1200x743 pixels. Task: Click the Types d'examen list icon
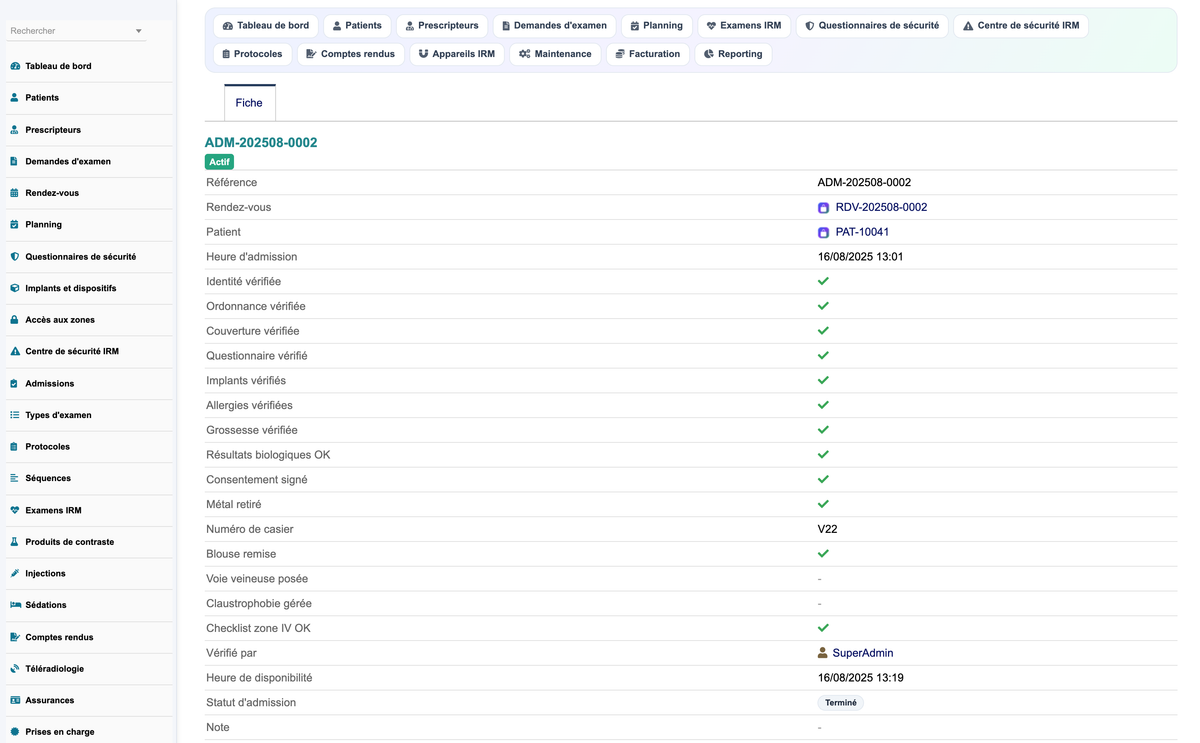(x=15, y=415)
